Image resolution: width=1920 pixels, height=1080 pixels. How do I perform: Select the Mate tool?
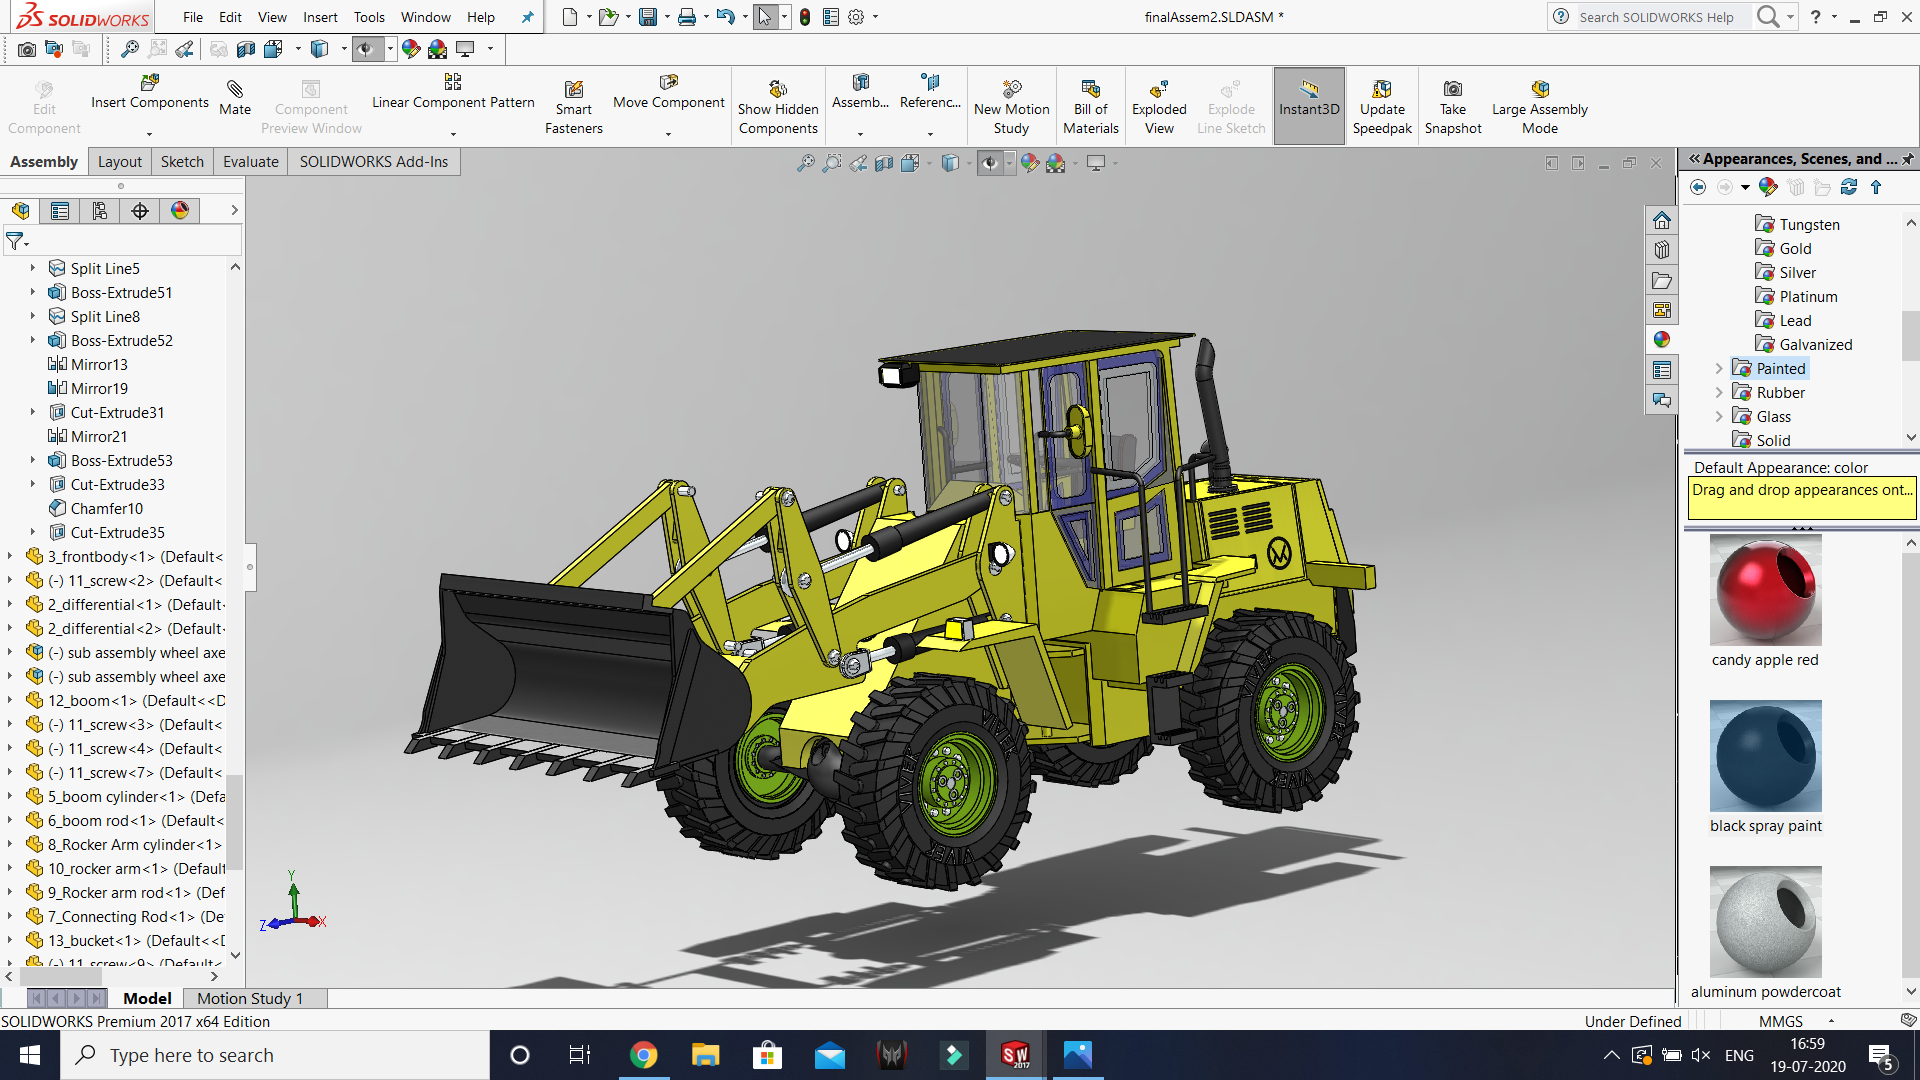click(235, 98)
